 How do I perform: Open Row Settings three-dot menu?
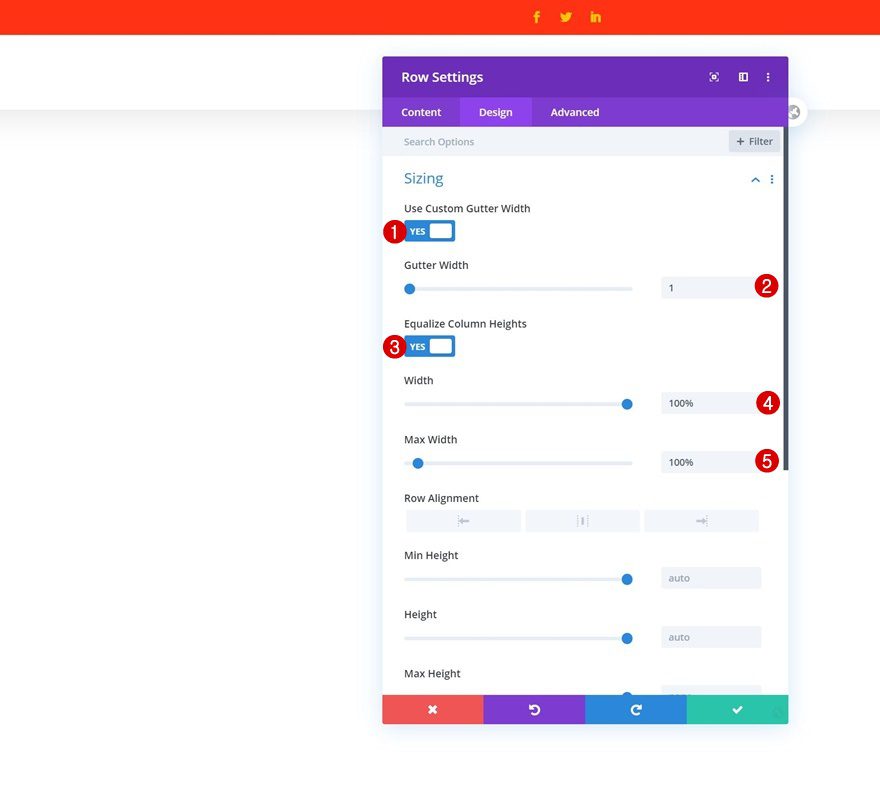point(768,77)
